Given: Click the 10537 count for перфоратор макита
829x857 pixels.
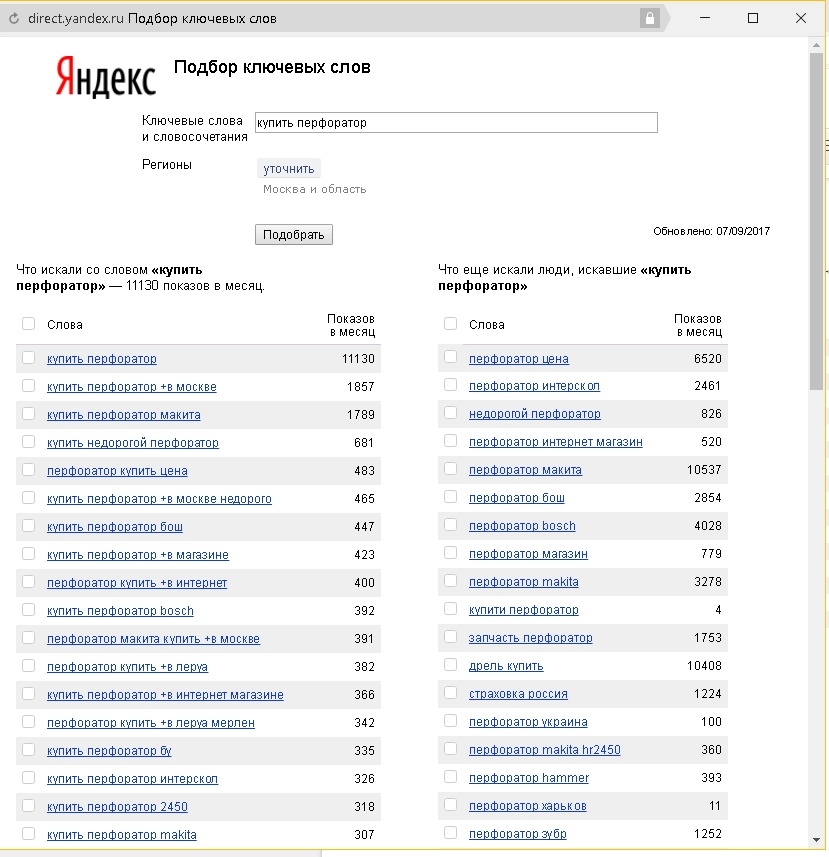Looking at the screenshot, I should coord(704,470).
